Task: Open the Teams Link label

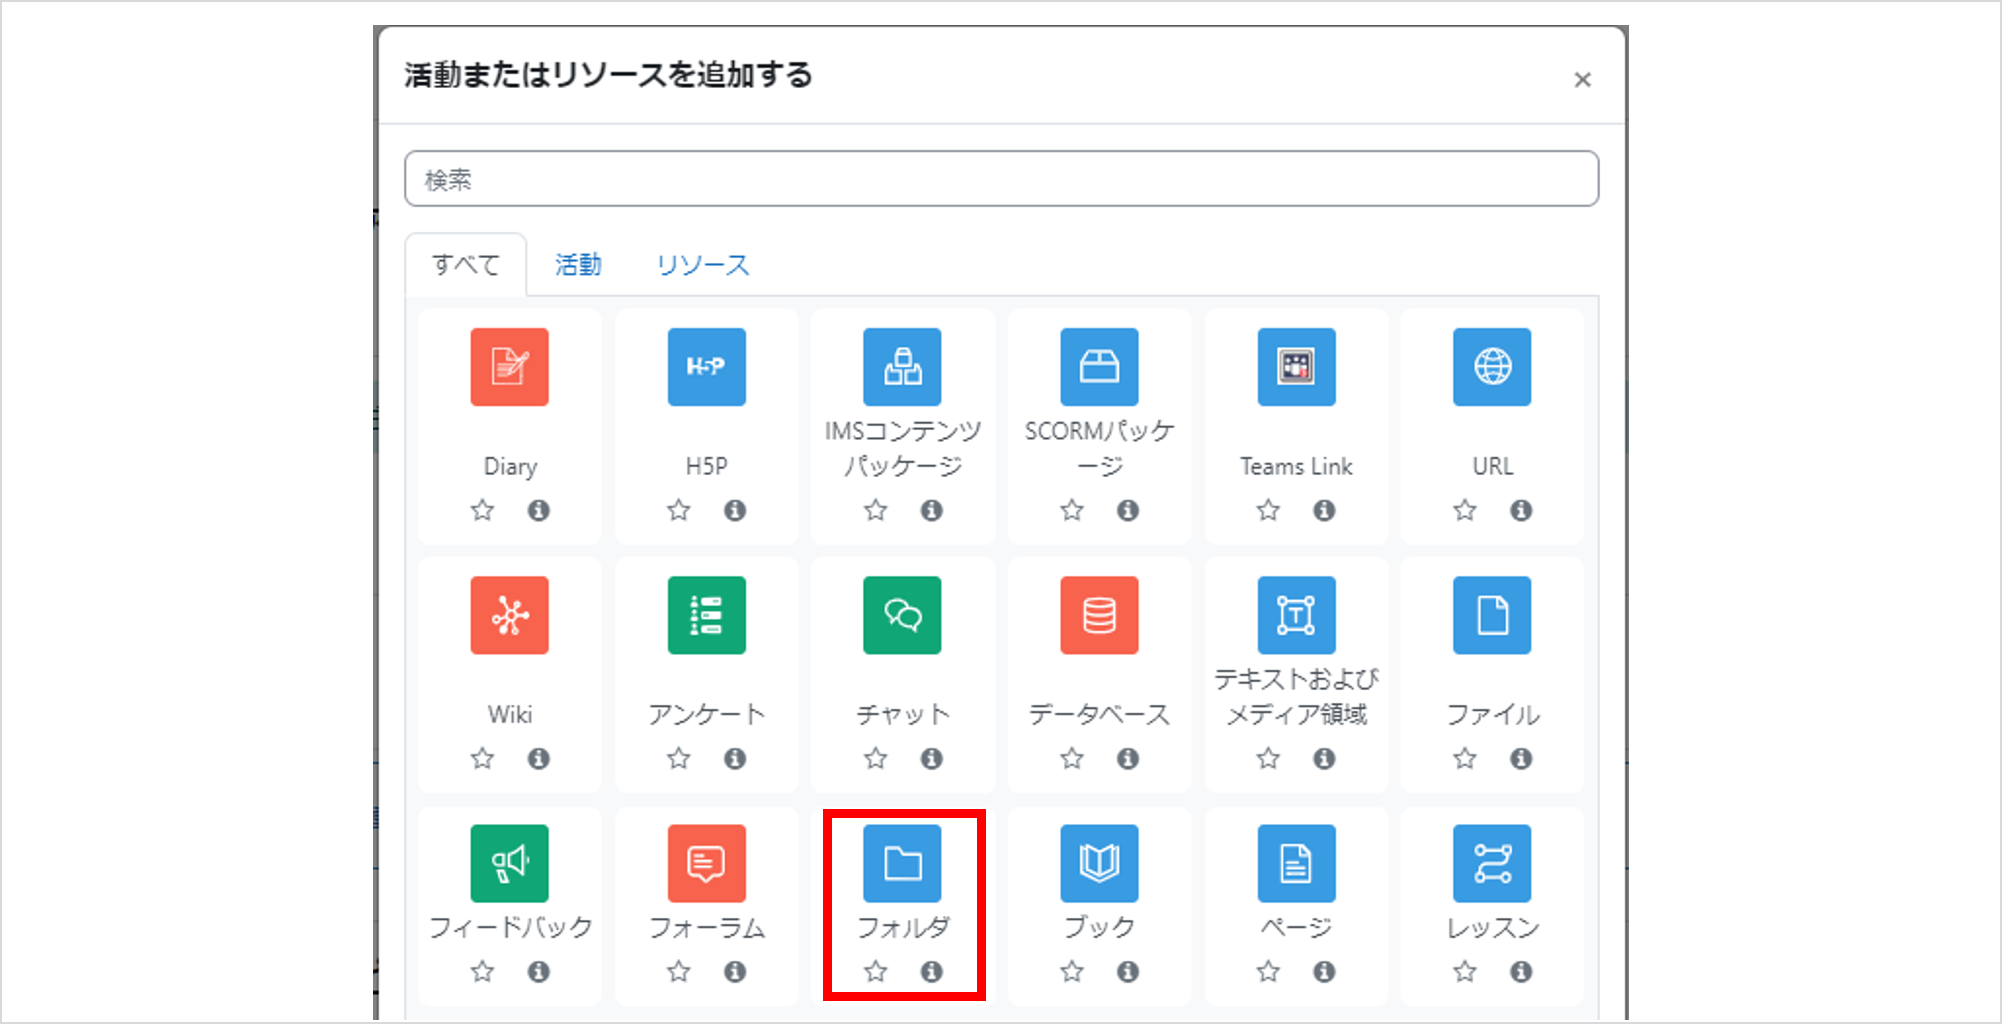Action: (1296, 466)
